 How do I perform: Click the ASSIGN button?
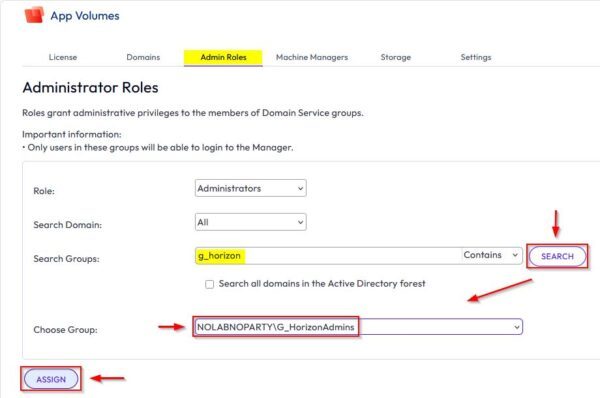51,379
